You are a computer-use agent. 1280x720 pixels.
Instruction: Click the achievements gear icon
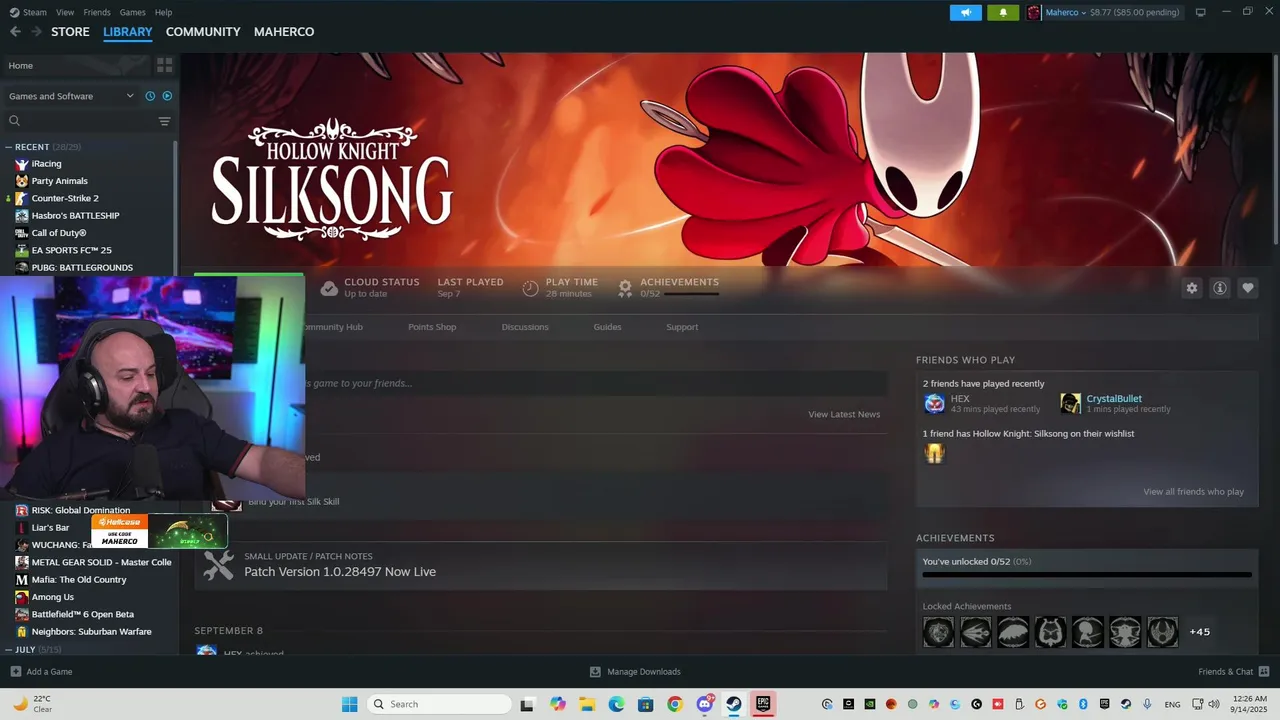point(625,288)
